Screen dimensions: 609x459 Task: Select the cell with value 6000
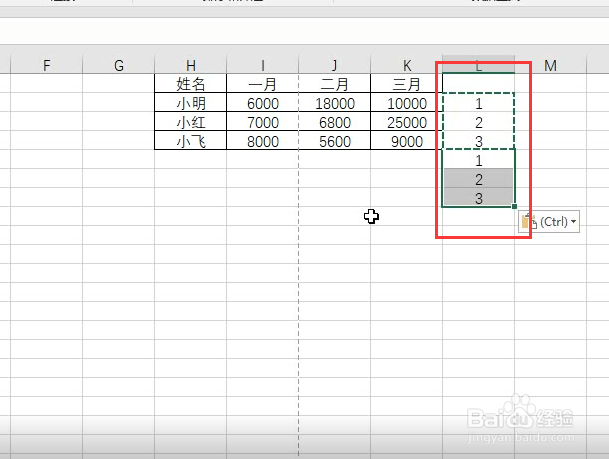click(263, 102)
